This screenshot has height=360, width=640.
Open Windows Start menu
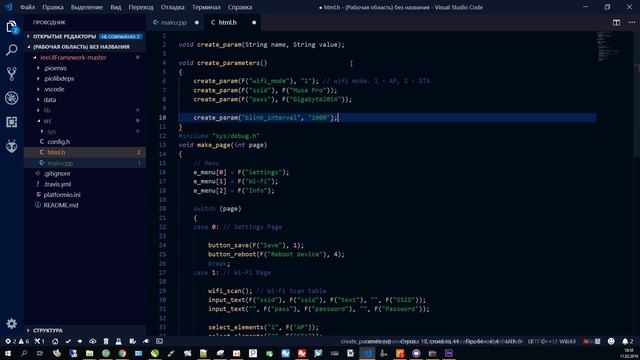(8, 353)
